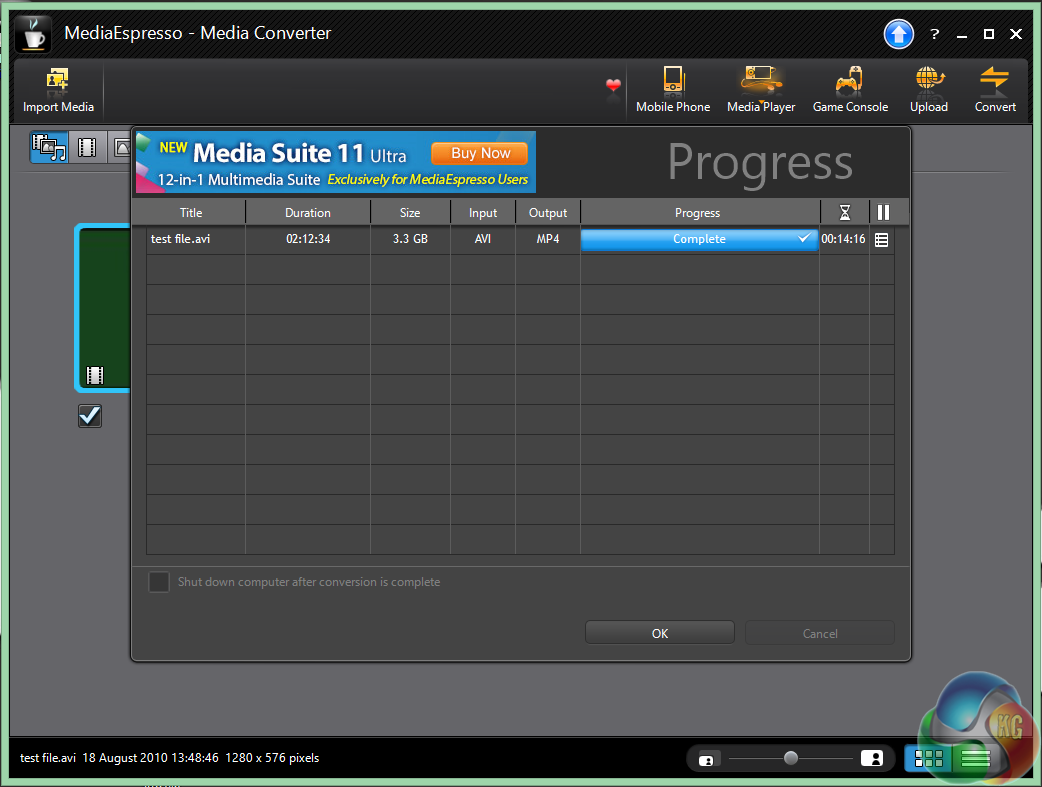Click the red heart favorites icon
The height and width of the screenshot is (787, 1042).
coord(613,87)
